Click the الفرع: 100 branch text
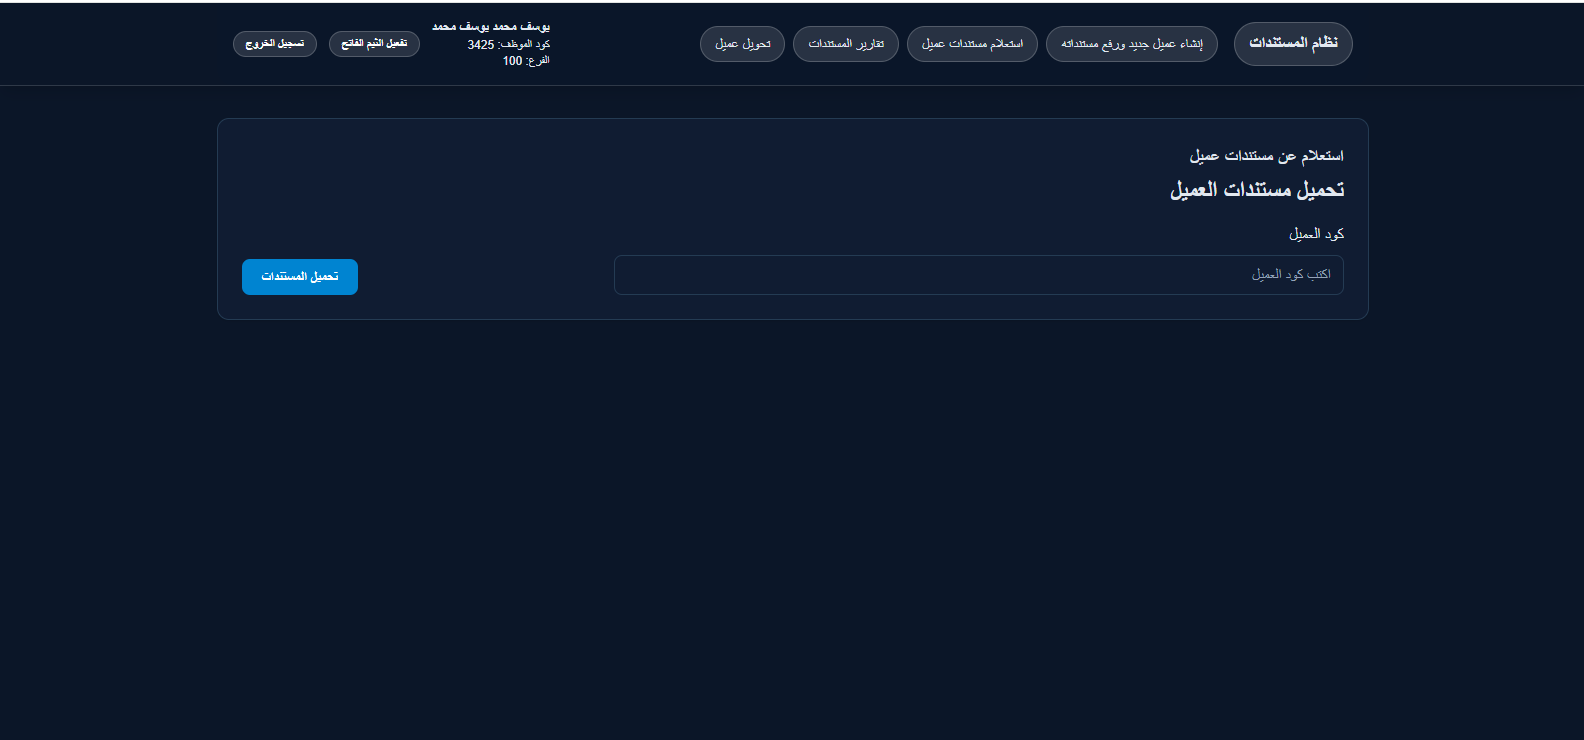Image resolution: width=1584 pixels, height=740 pixels. (x=526, y=61)
